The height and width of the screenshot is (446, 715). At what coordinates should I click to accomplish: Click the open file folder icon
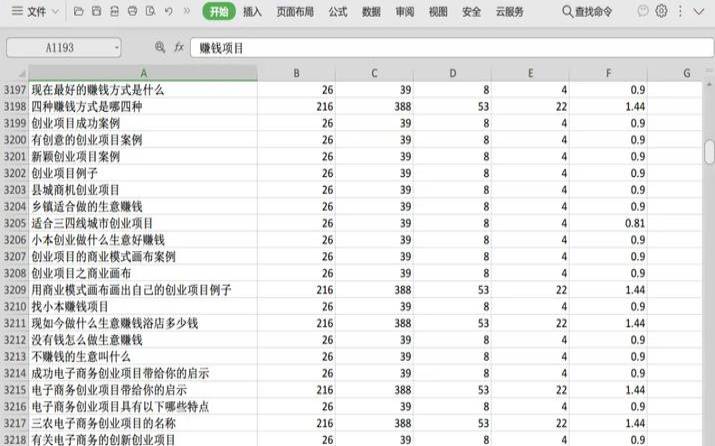tap(77, 12)
